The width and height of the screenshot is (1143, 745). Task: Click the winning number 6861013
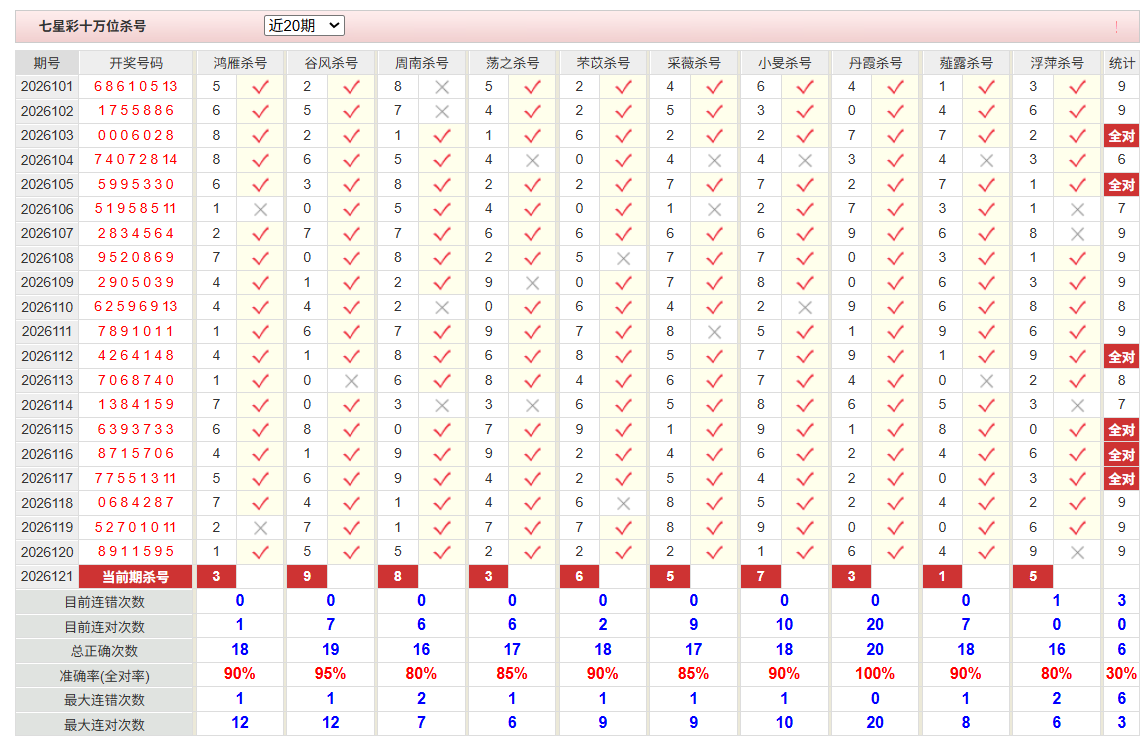point(136,87)
